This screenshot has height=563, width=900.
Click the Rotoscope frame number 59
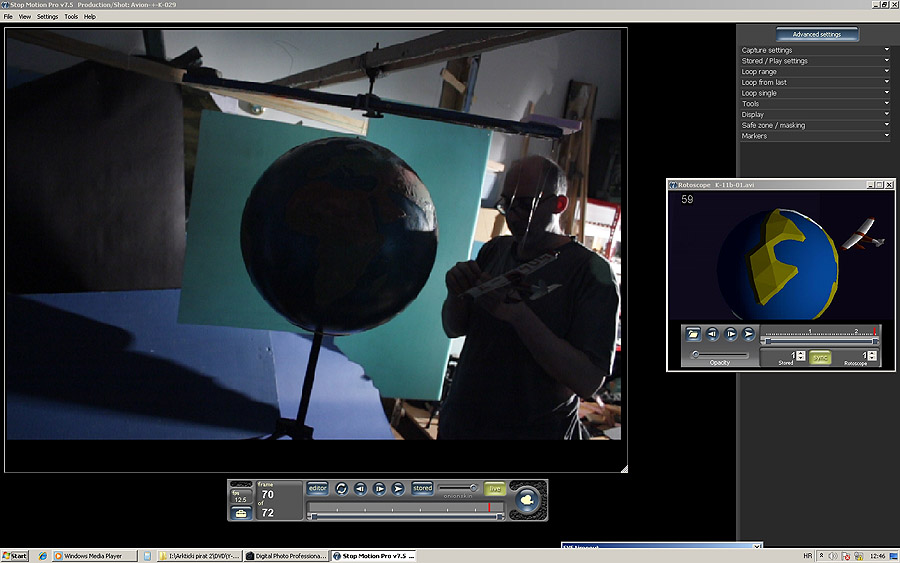[687, 199]
